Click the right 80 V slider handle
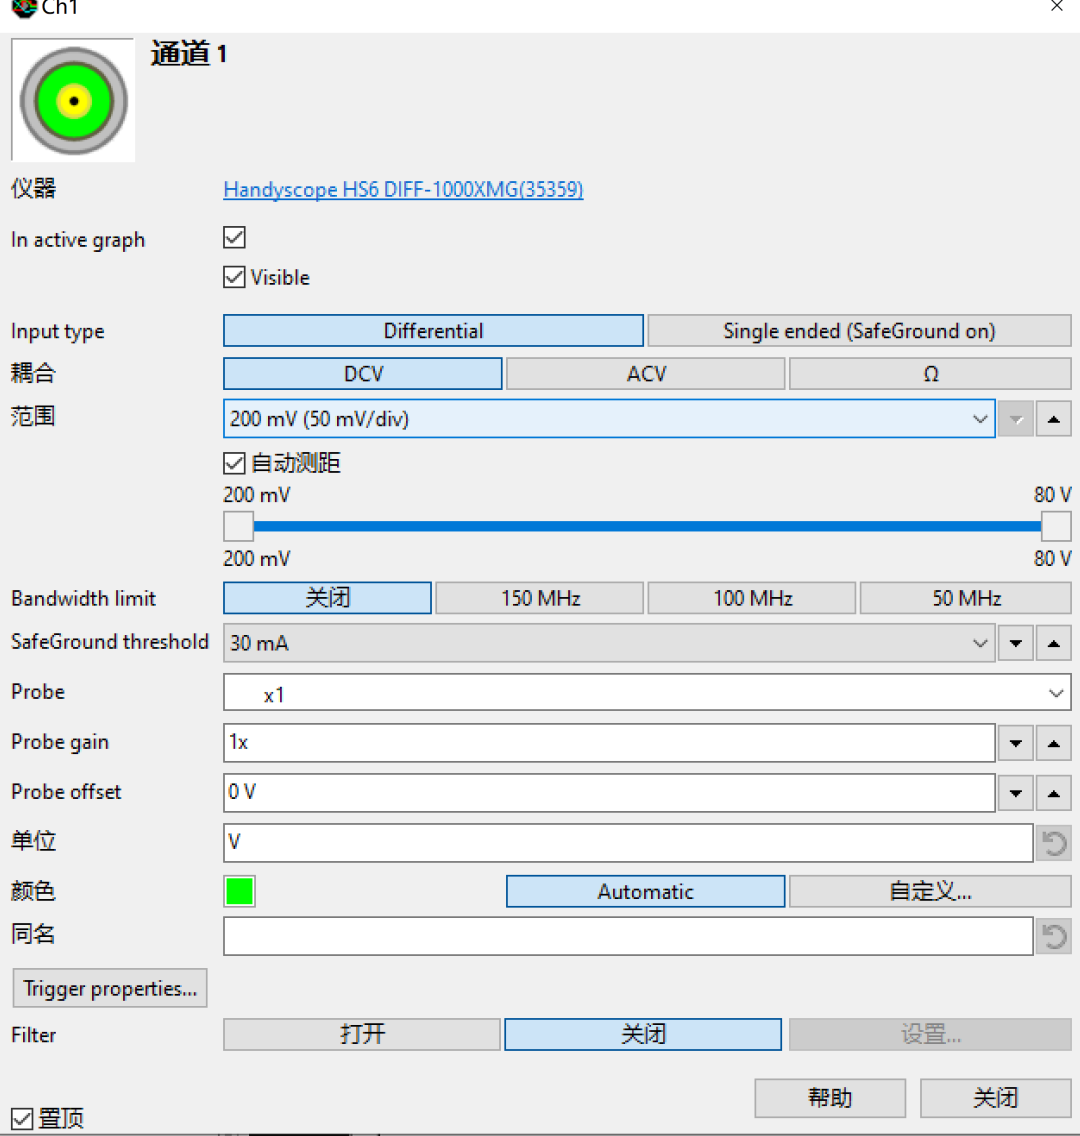Image resolution: width=1080 pixels, height=1136 pixels. pyautogui.click(x=1056, y=527)
